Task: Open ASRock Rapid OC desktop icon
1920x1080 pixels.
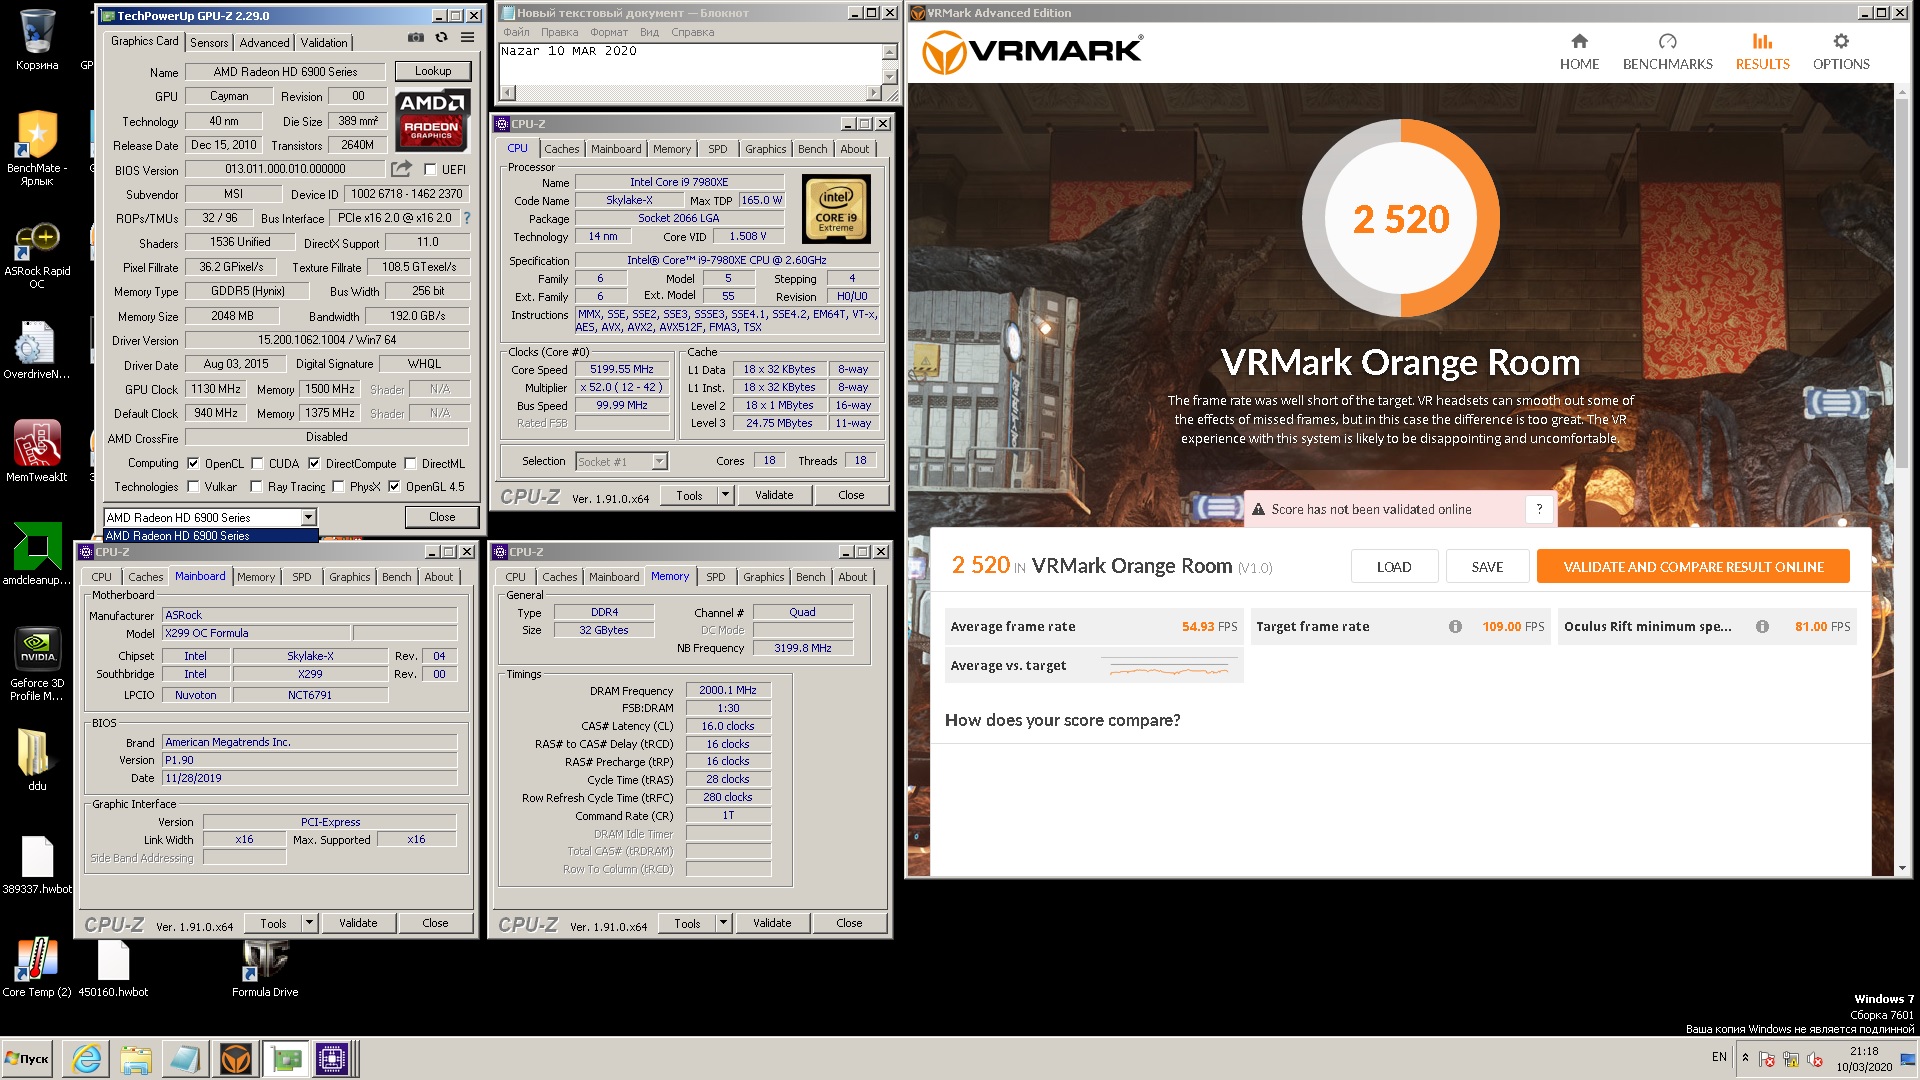Action: 37,256
